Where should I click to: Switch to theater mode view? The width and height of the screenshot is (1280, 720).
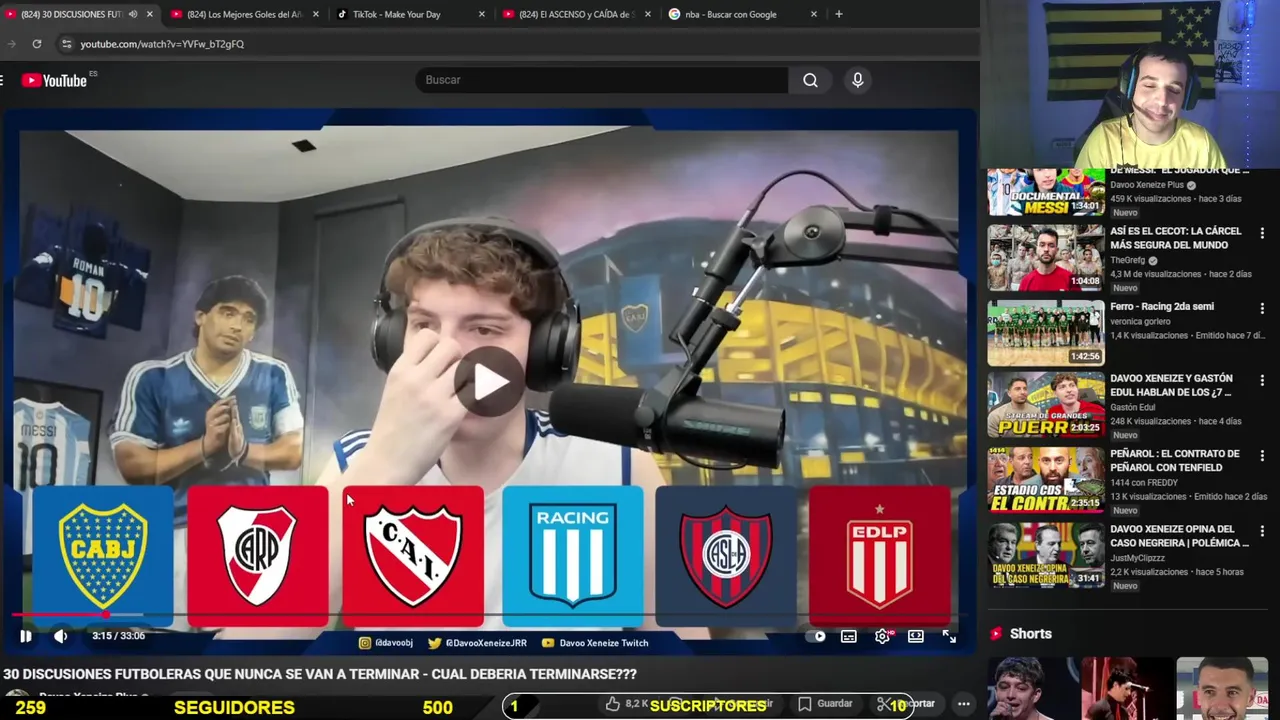point(915,636)
